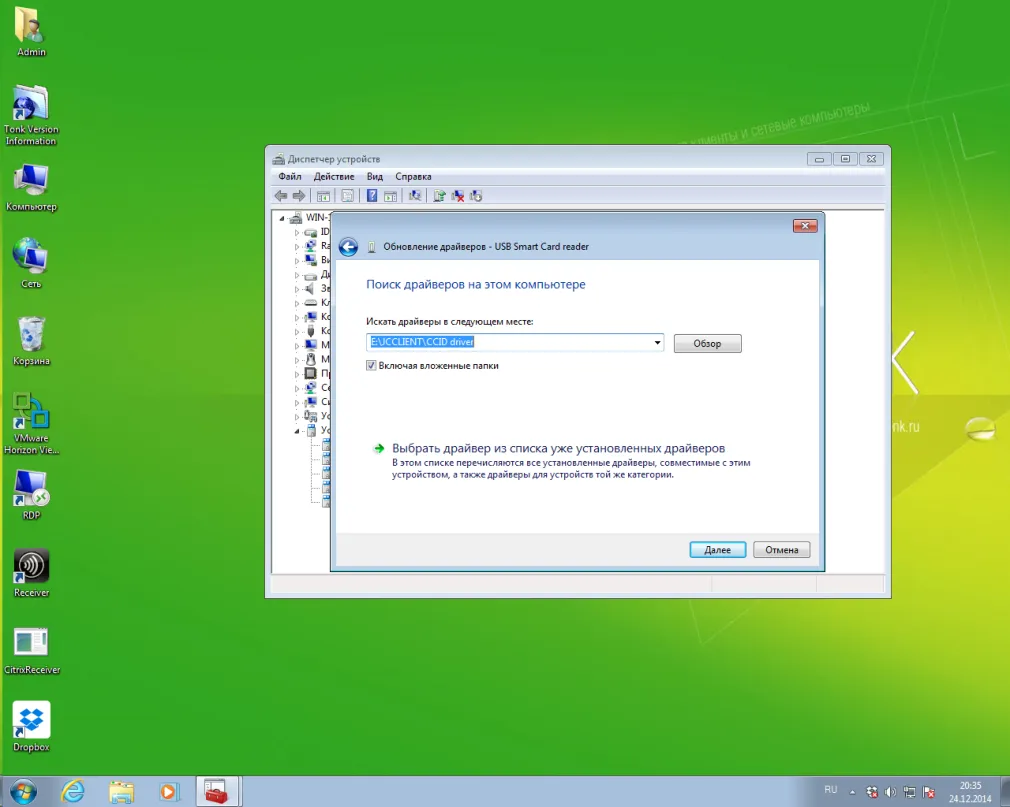The image size is (1010, 807).
Task: Expand the keyboard icon category in device tree
Action: (297, 303)
